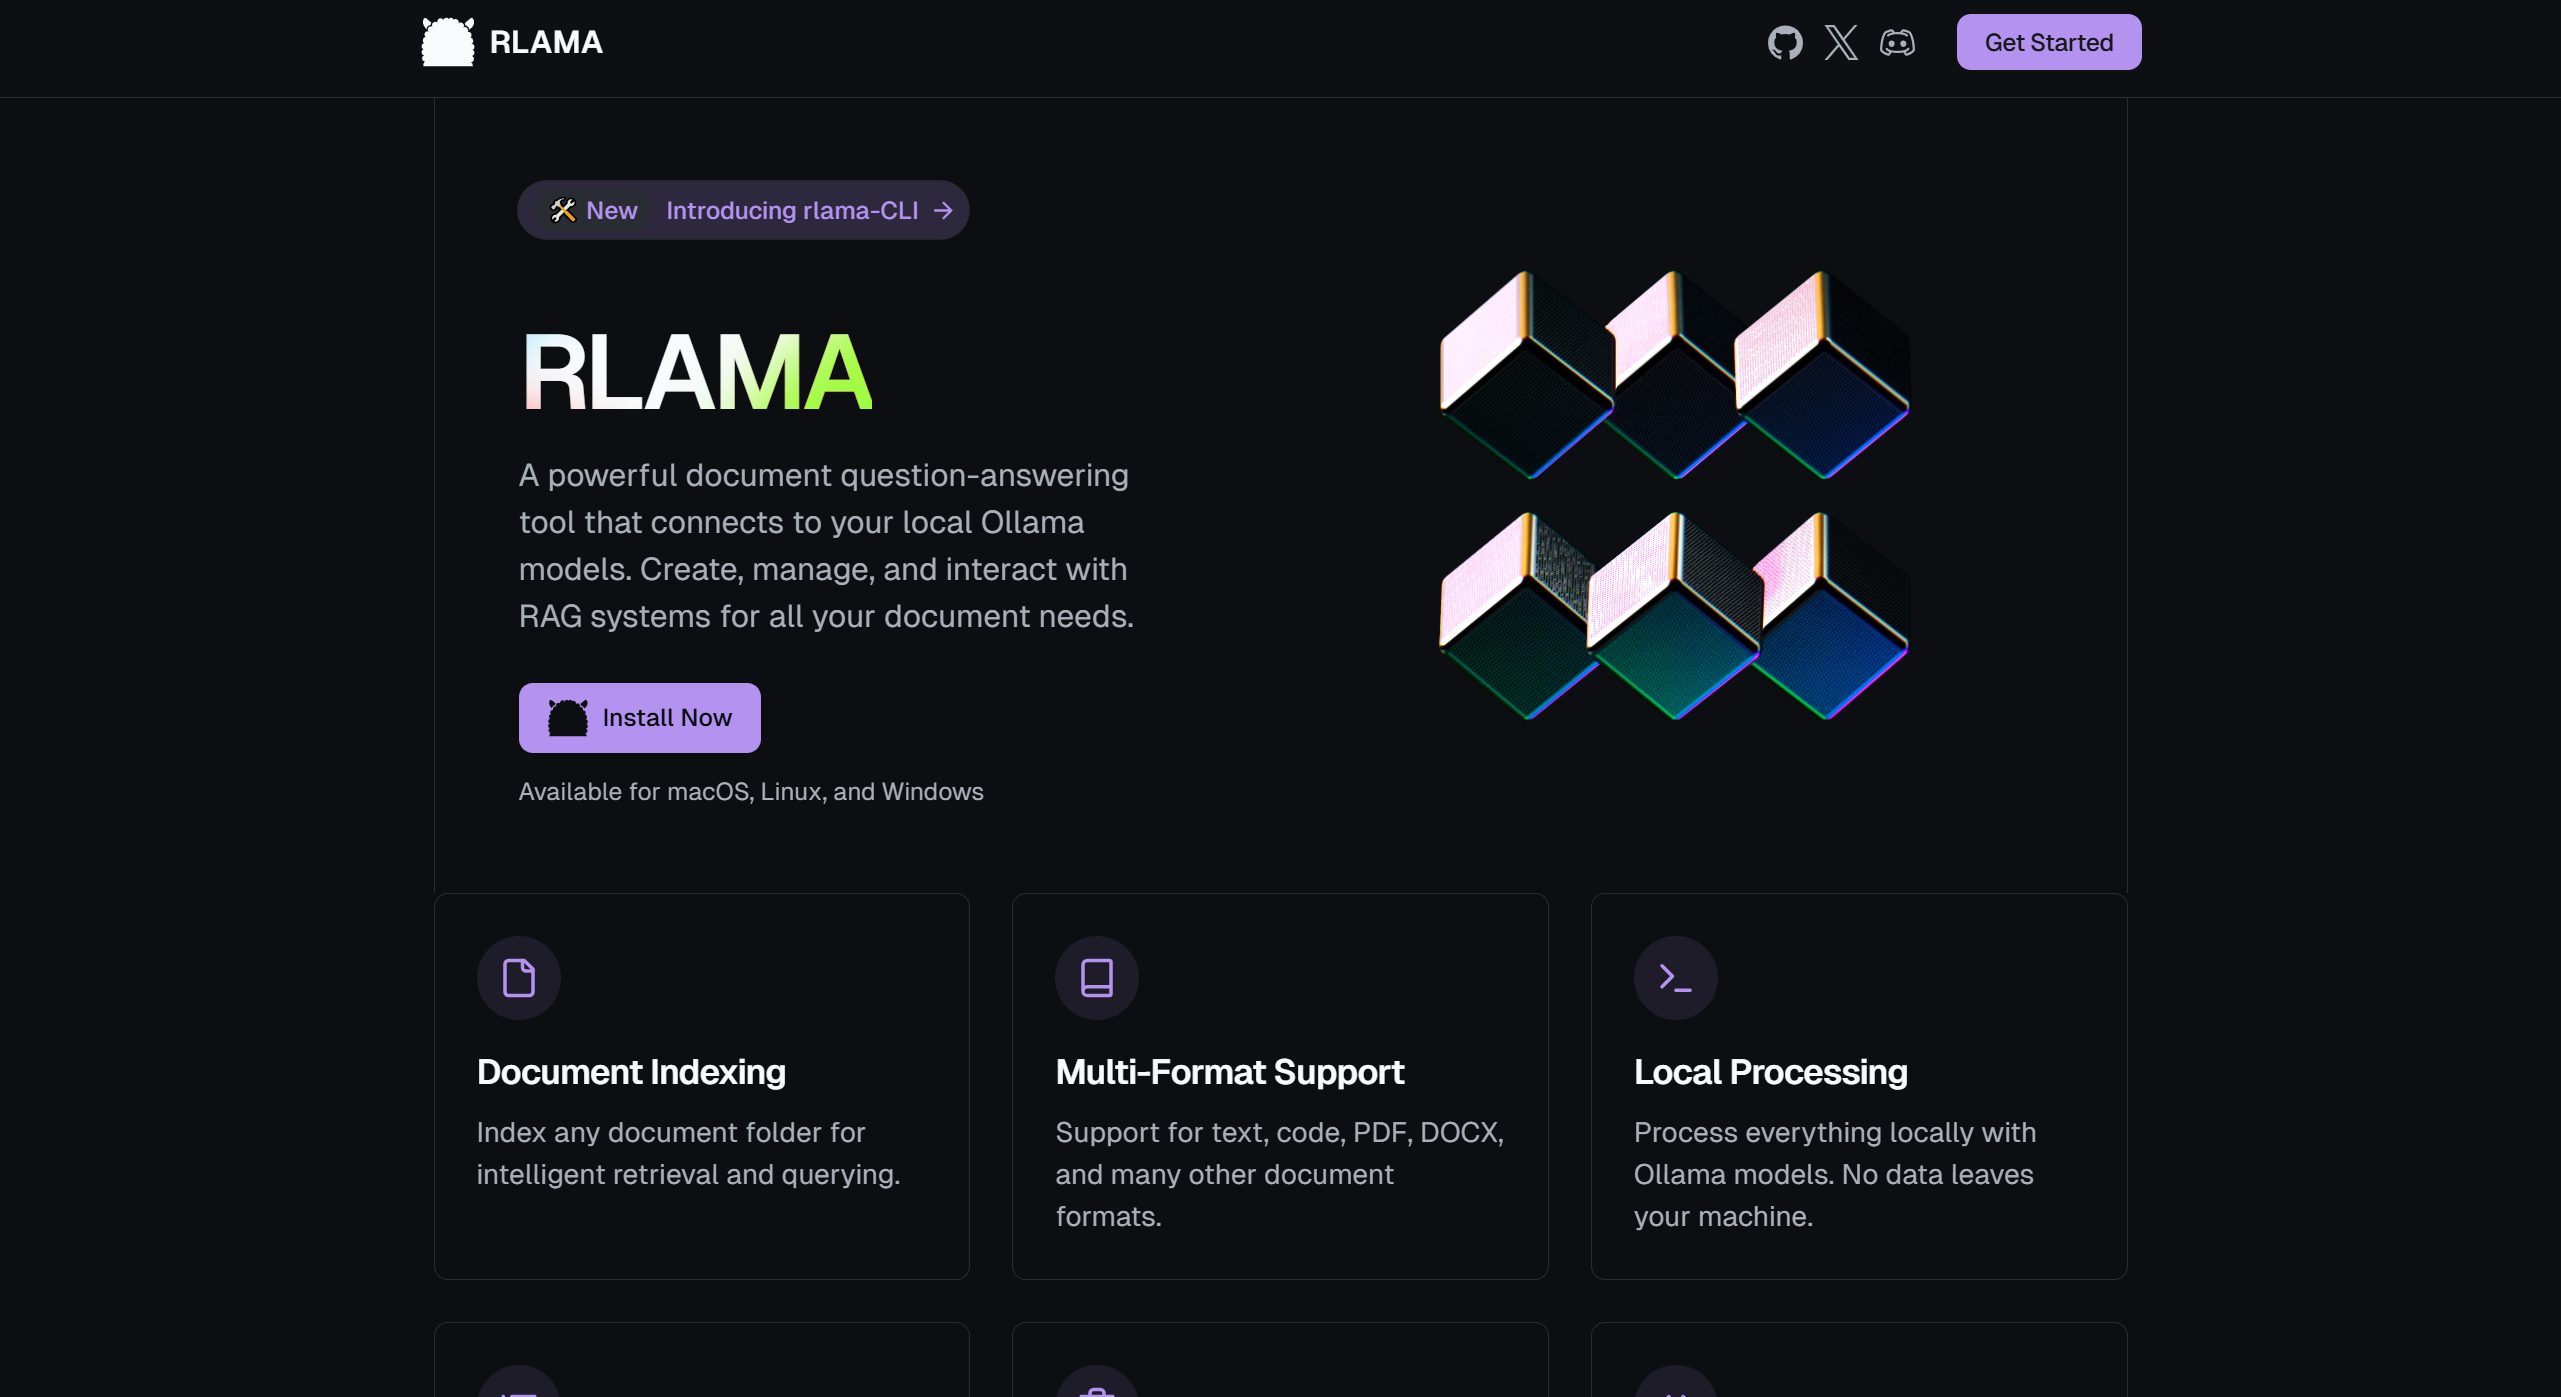Screen dimensions: 2561x1397
Task: Click Install Now to download RLAMA
Action: click(x=640, y=717)
